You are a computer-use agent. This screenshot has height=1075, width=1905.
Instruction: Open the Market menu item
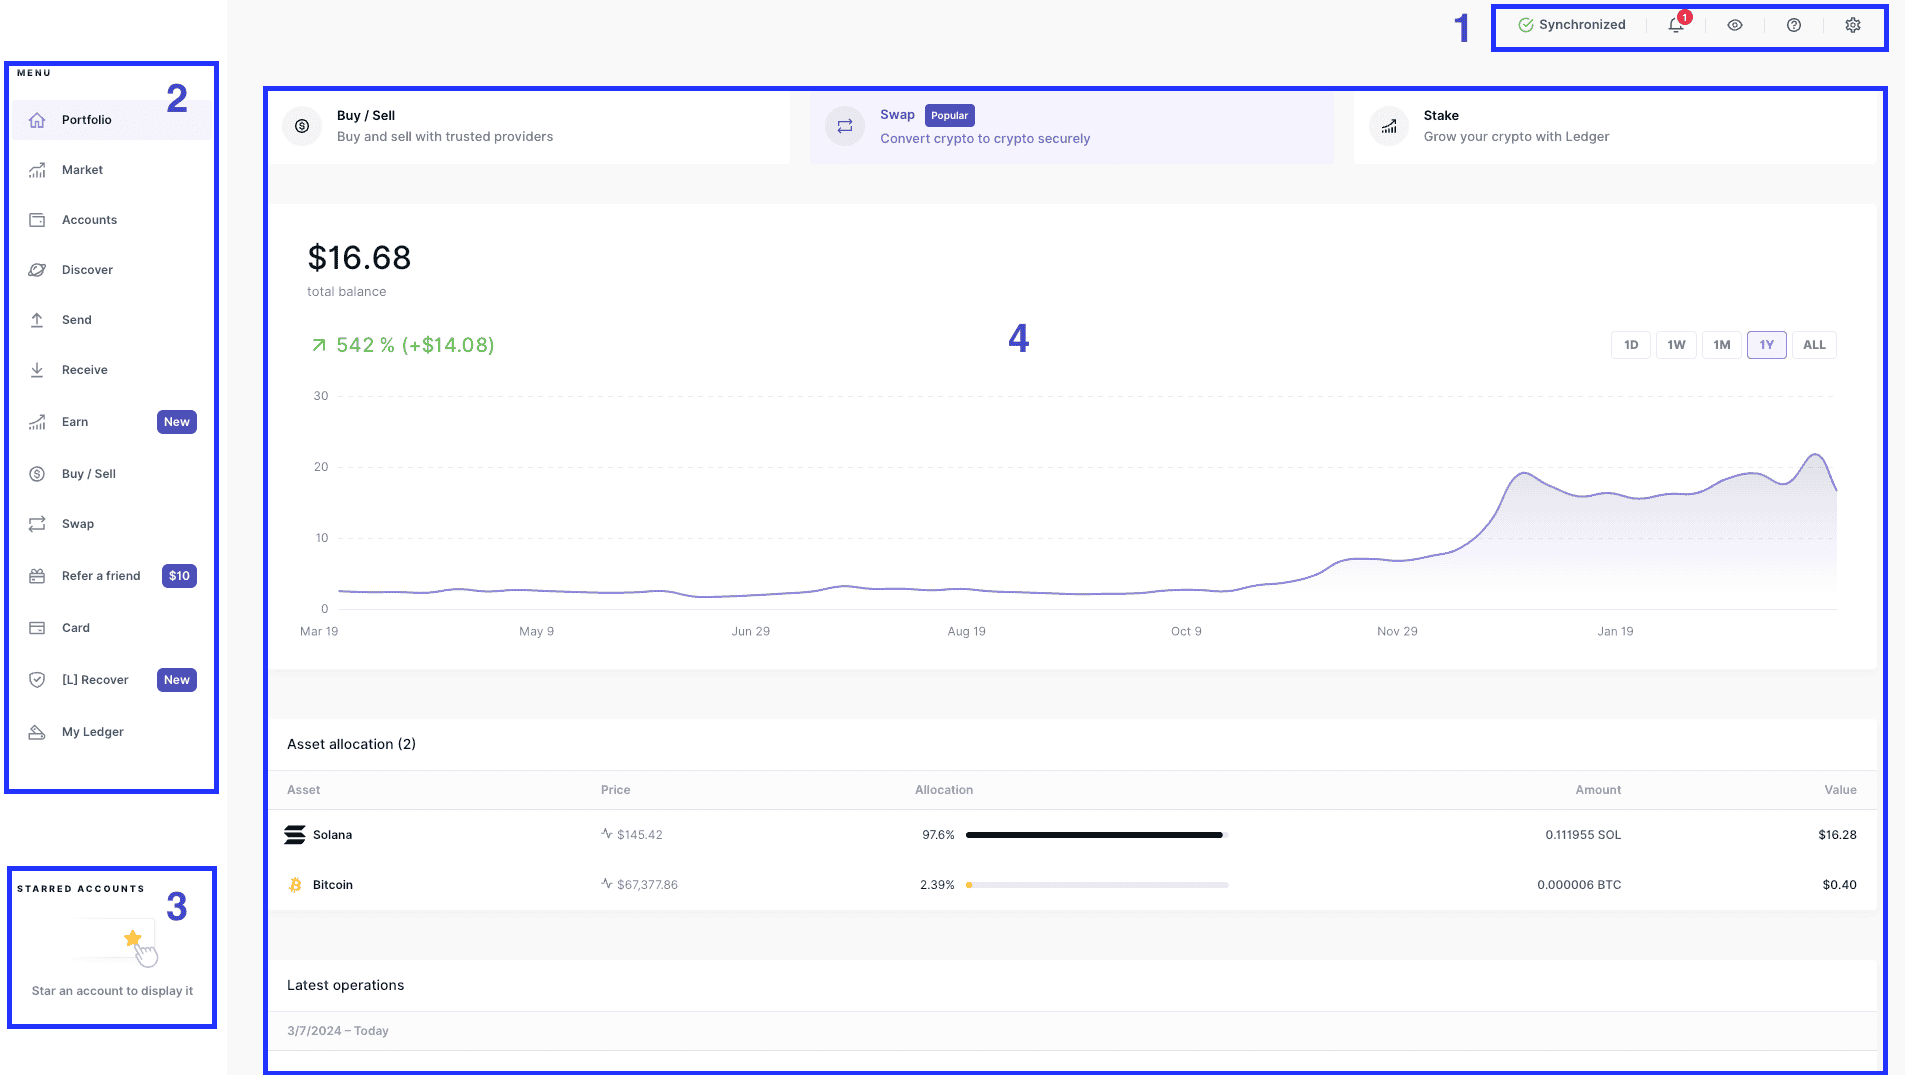(x=82, y=170)
